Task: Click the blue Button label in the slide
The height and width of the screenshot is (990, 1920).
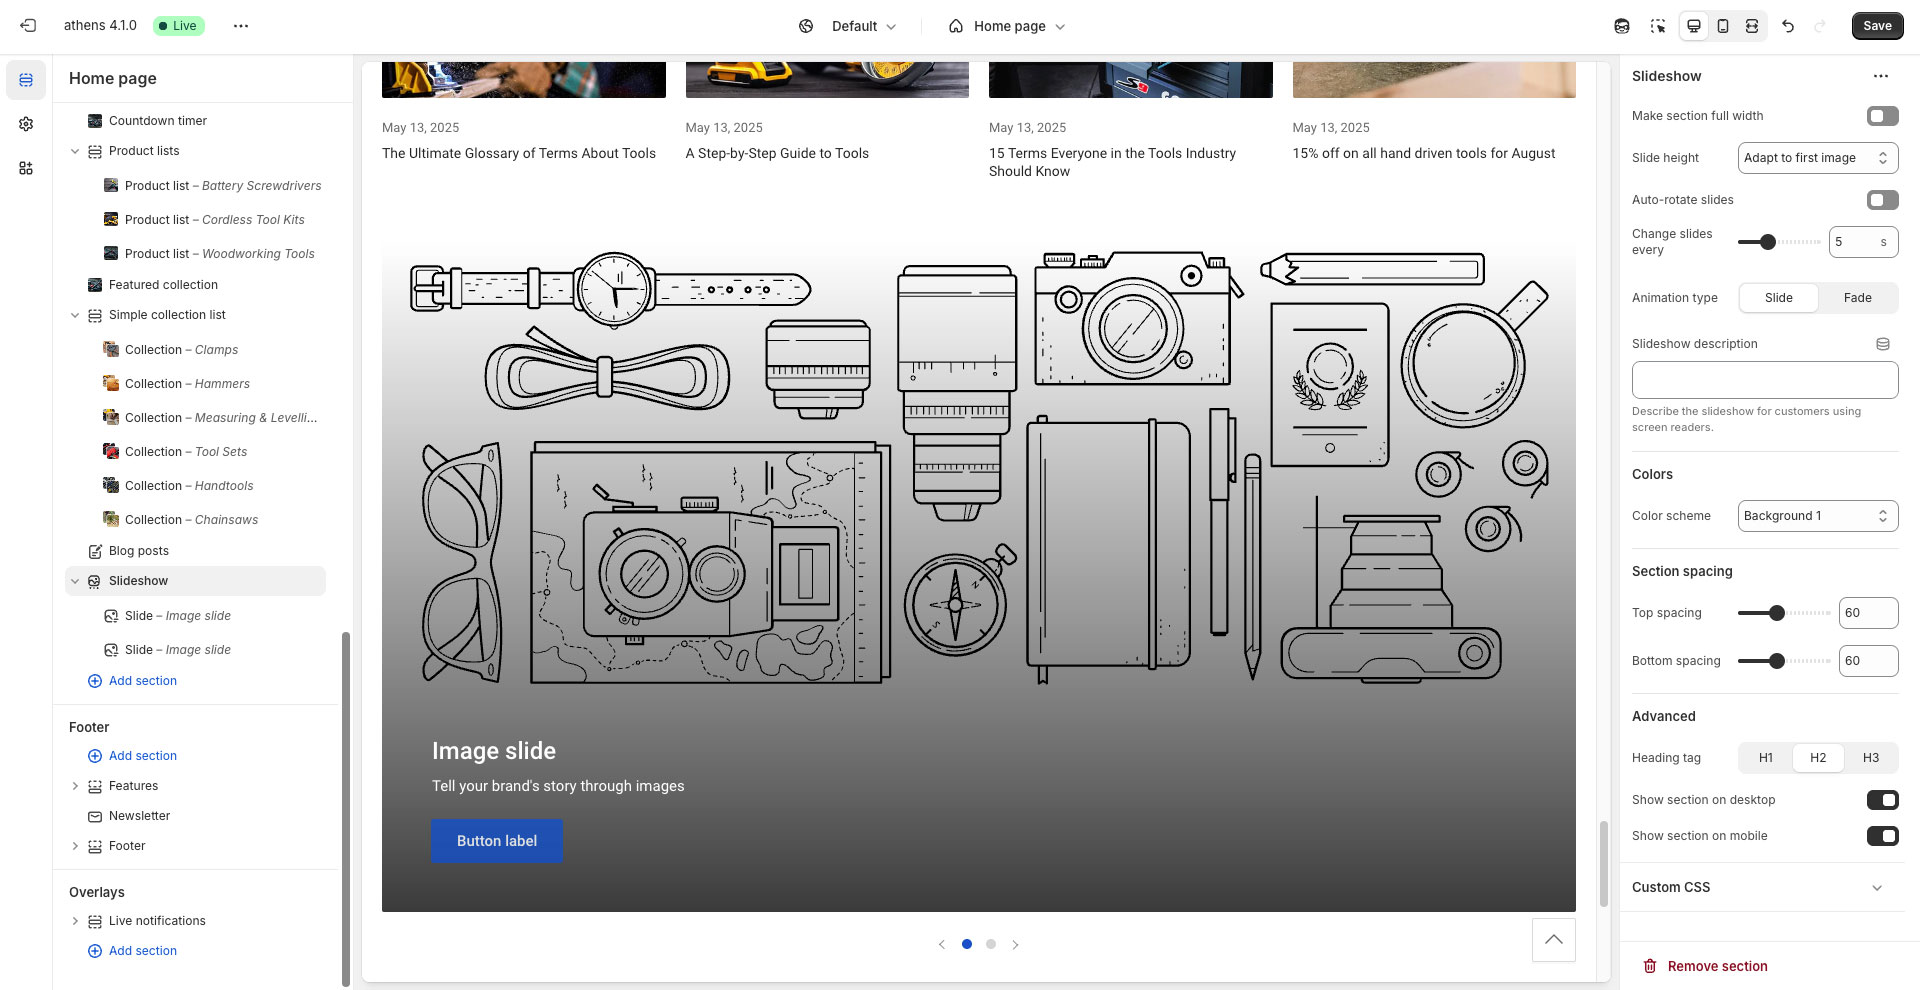Action: click(x=497, y=841)
